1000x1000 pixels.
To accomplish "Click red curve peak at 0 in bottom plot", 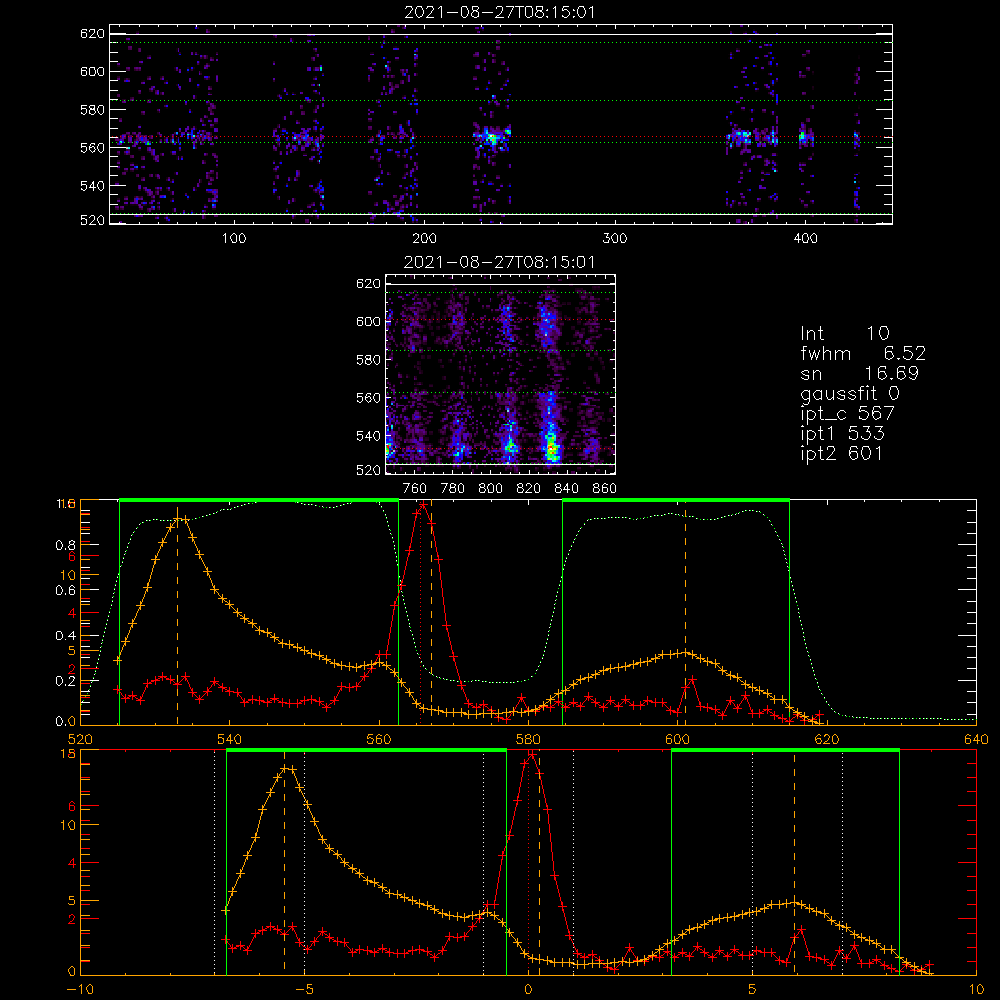I will pos(531,754).
